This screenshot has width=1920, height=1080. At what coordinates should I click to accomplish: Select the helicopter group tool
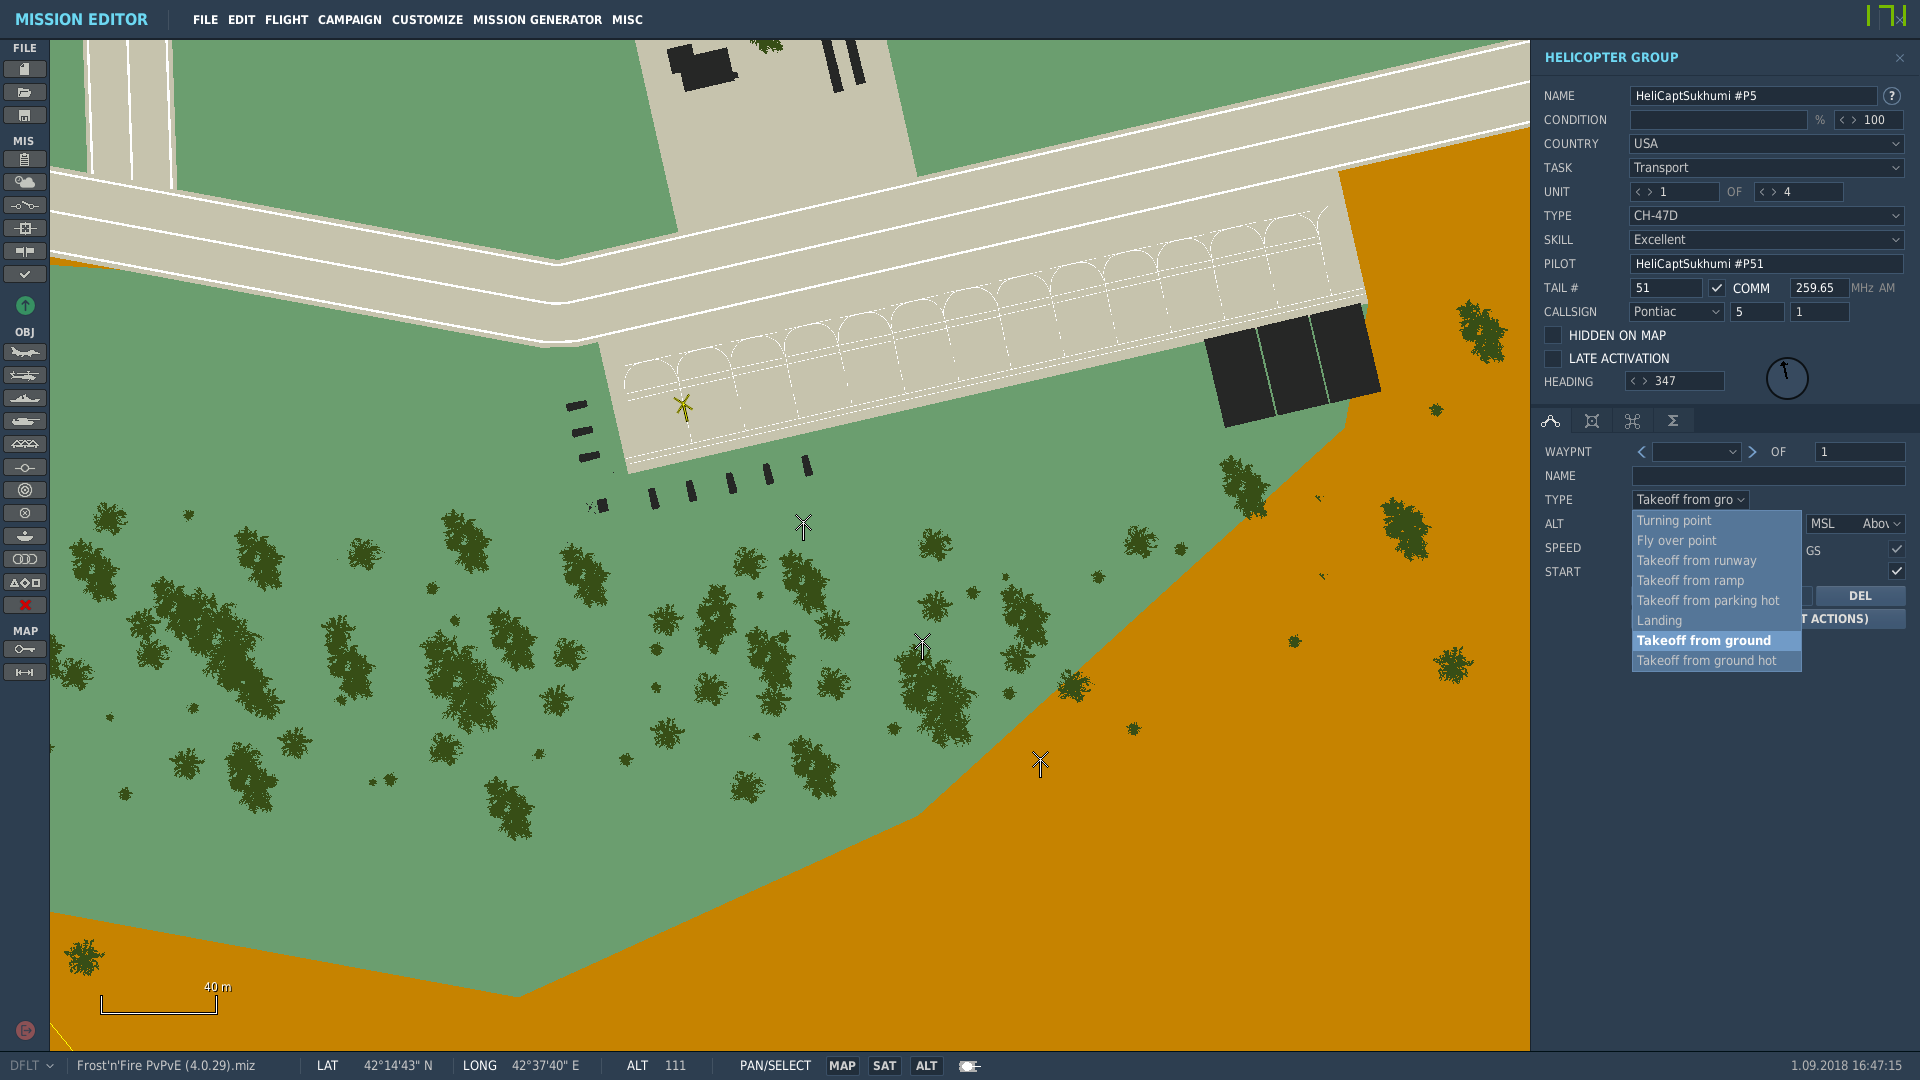[x=25, y=375]
